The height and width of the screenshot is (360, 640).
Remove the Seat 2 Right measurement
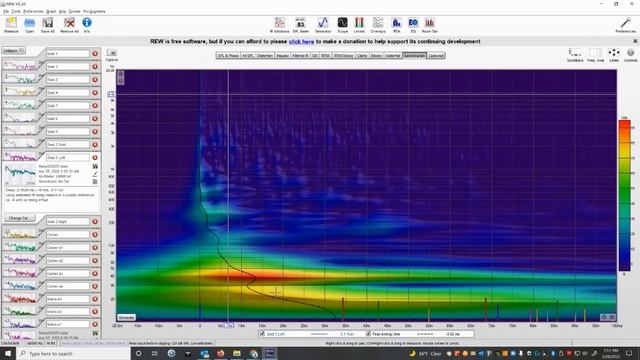95,221
